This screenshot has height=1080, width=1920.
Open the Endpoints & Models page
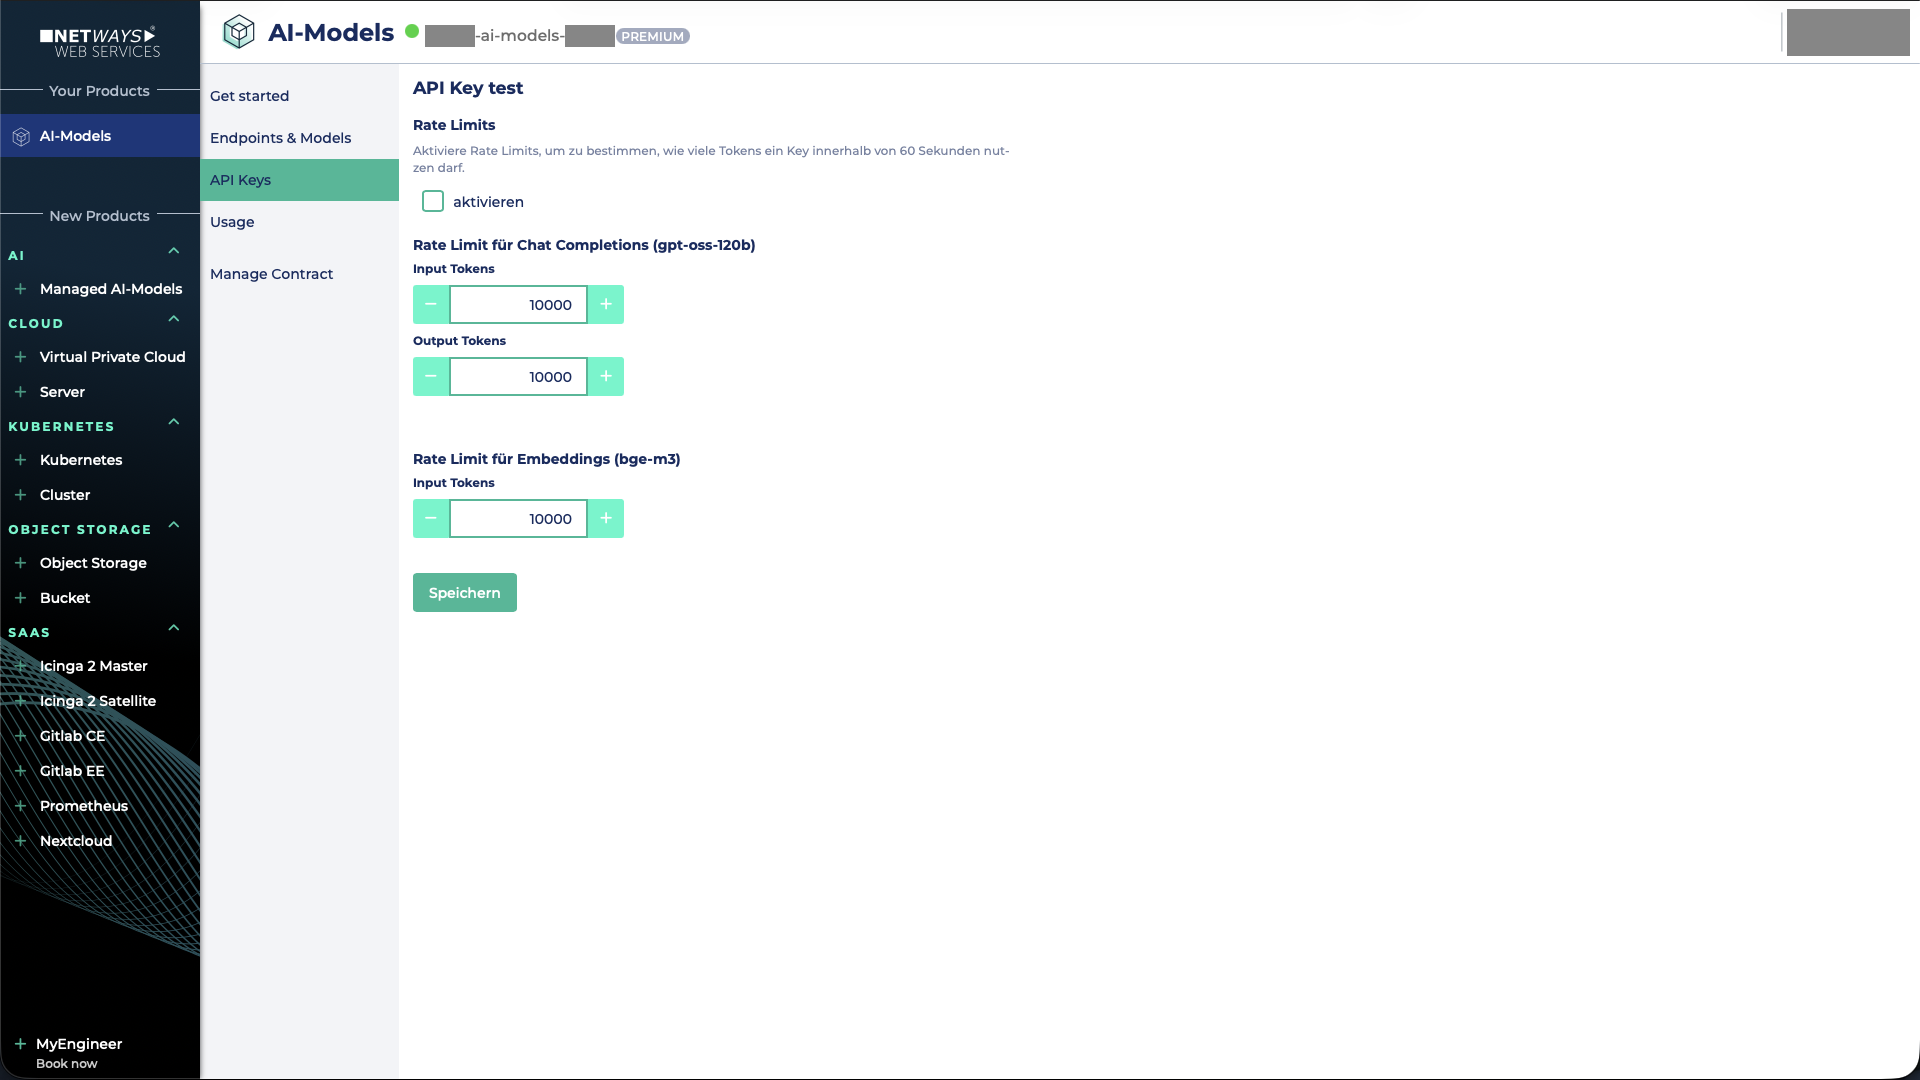(280, 138)
